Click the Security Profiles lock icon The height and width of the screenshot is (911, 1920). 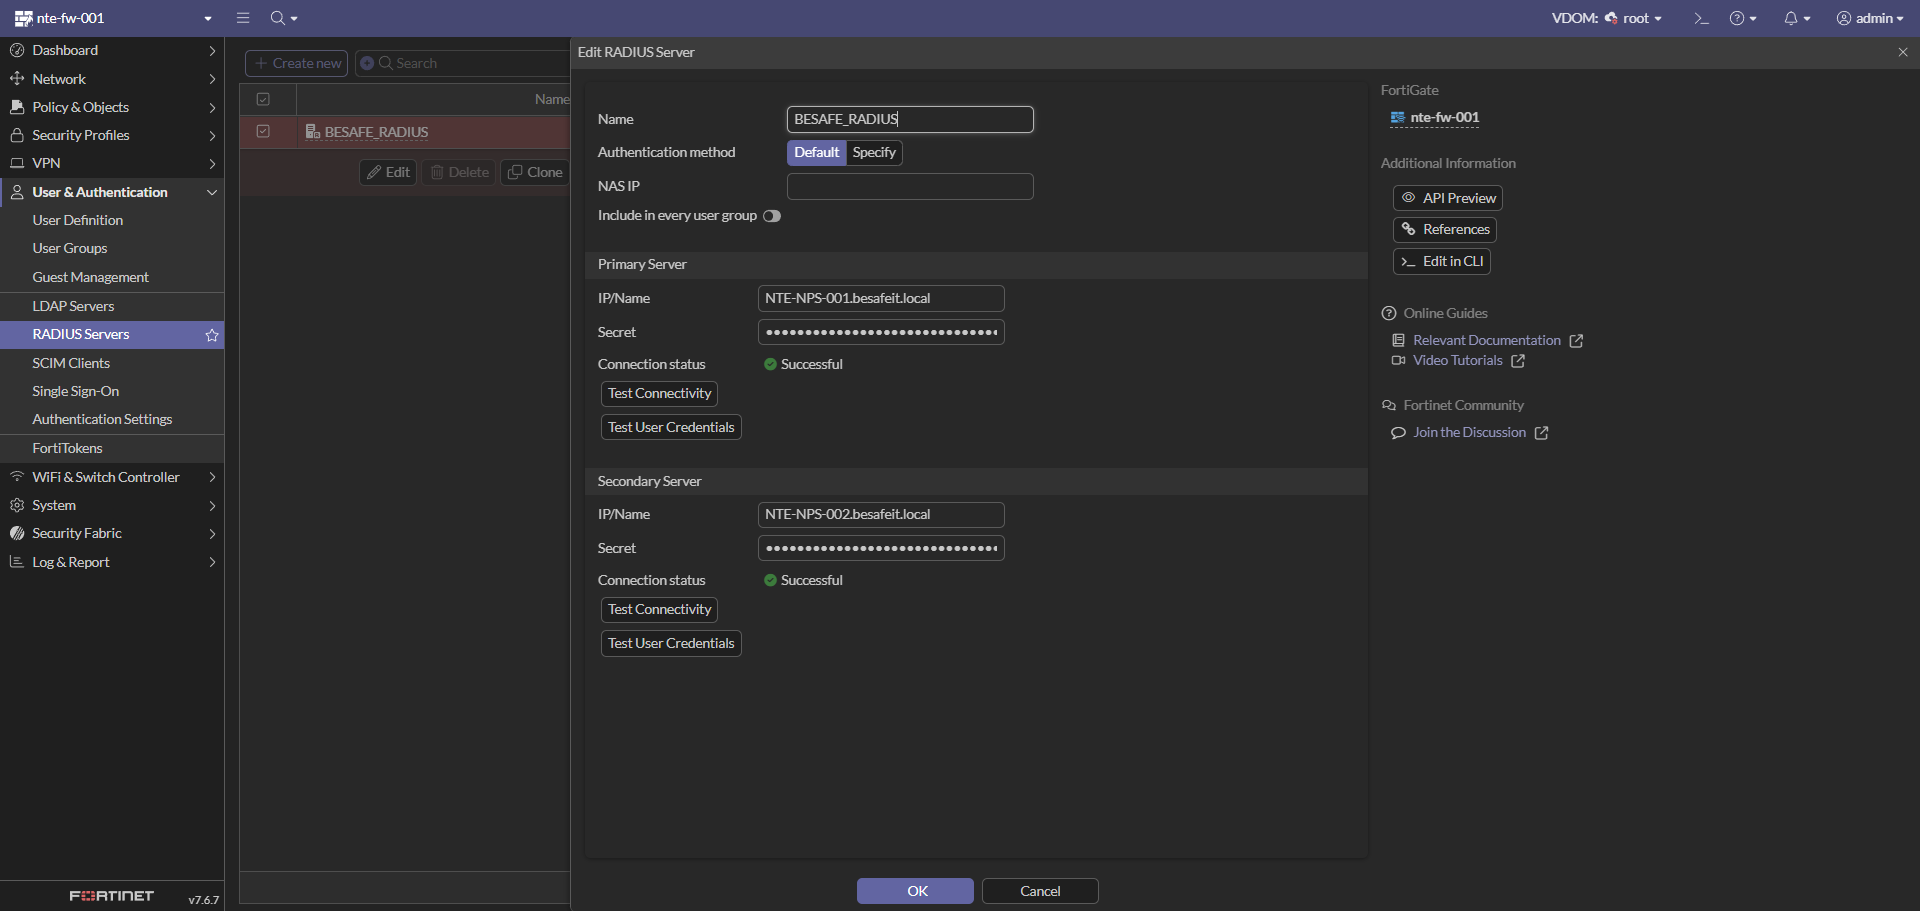(17, 135)
